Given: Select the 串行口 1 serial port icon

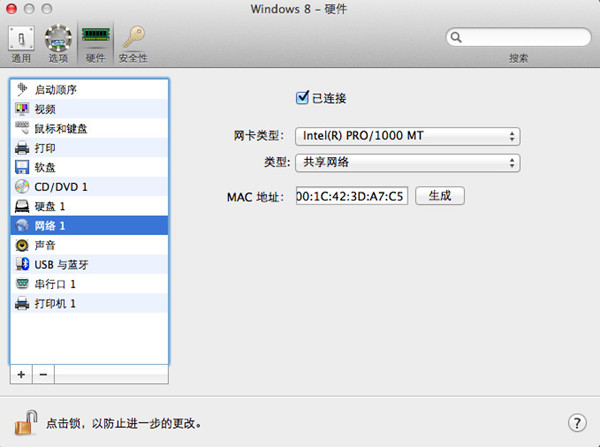Looking at the screenshot, I should click(x=22, y=284).
